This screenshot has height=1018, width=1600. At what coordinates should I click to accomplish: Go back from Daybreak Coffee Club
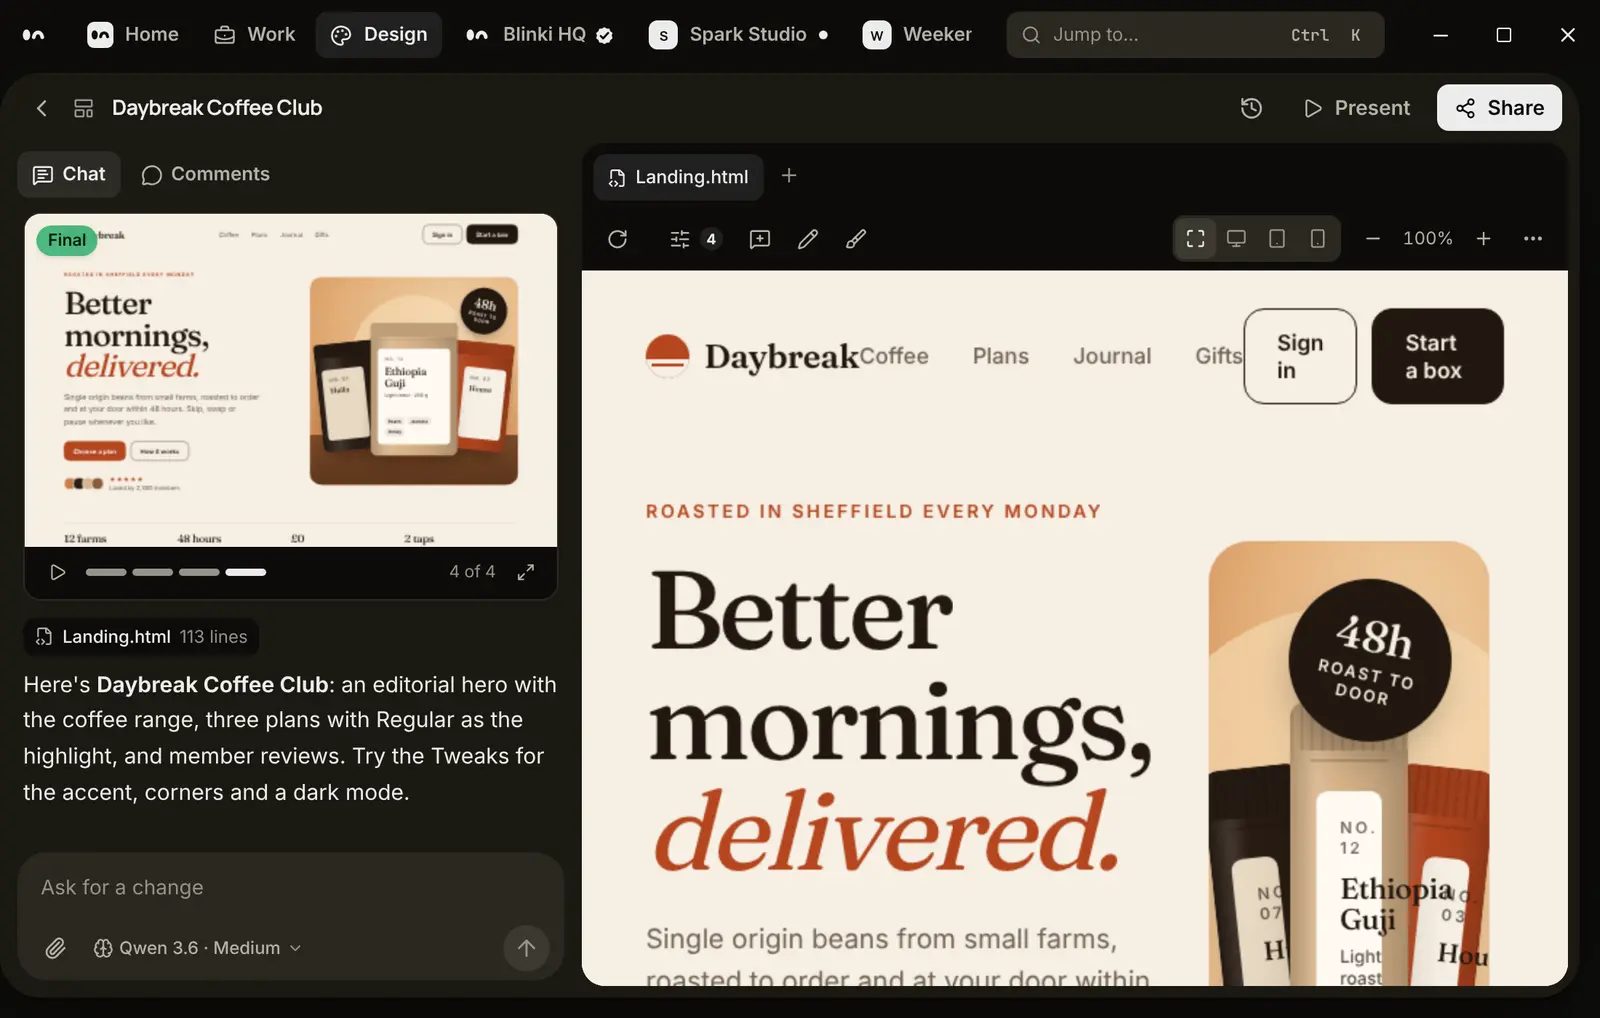point(41,108)
